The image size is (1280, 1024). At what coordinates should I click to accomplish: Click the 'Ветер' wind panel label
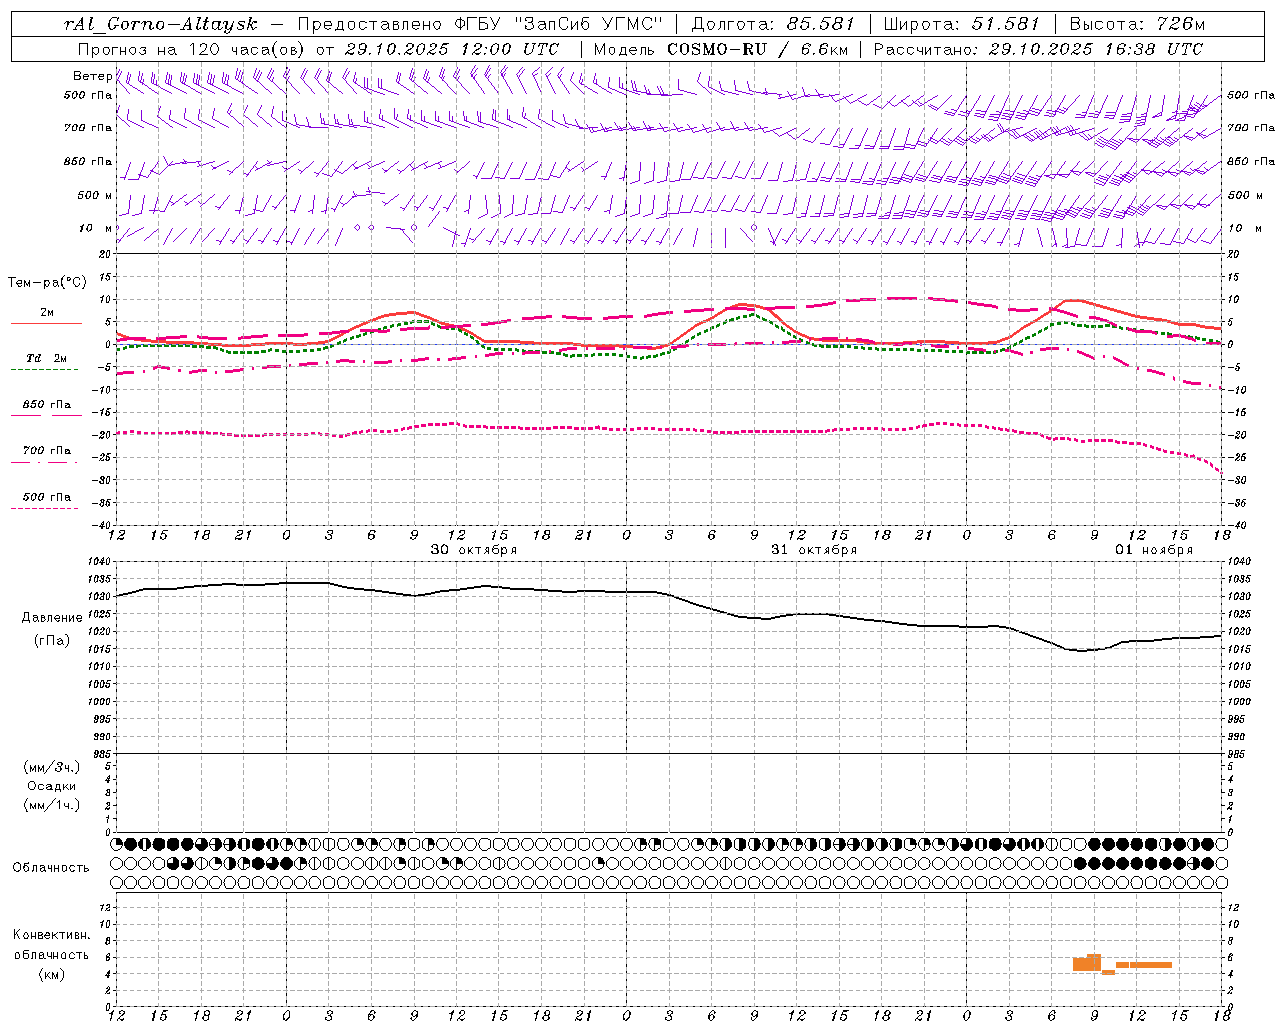[x=92, y=76]
